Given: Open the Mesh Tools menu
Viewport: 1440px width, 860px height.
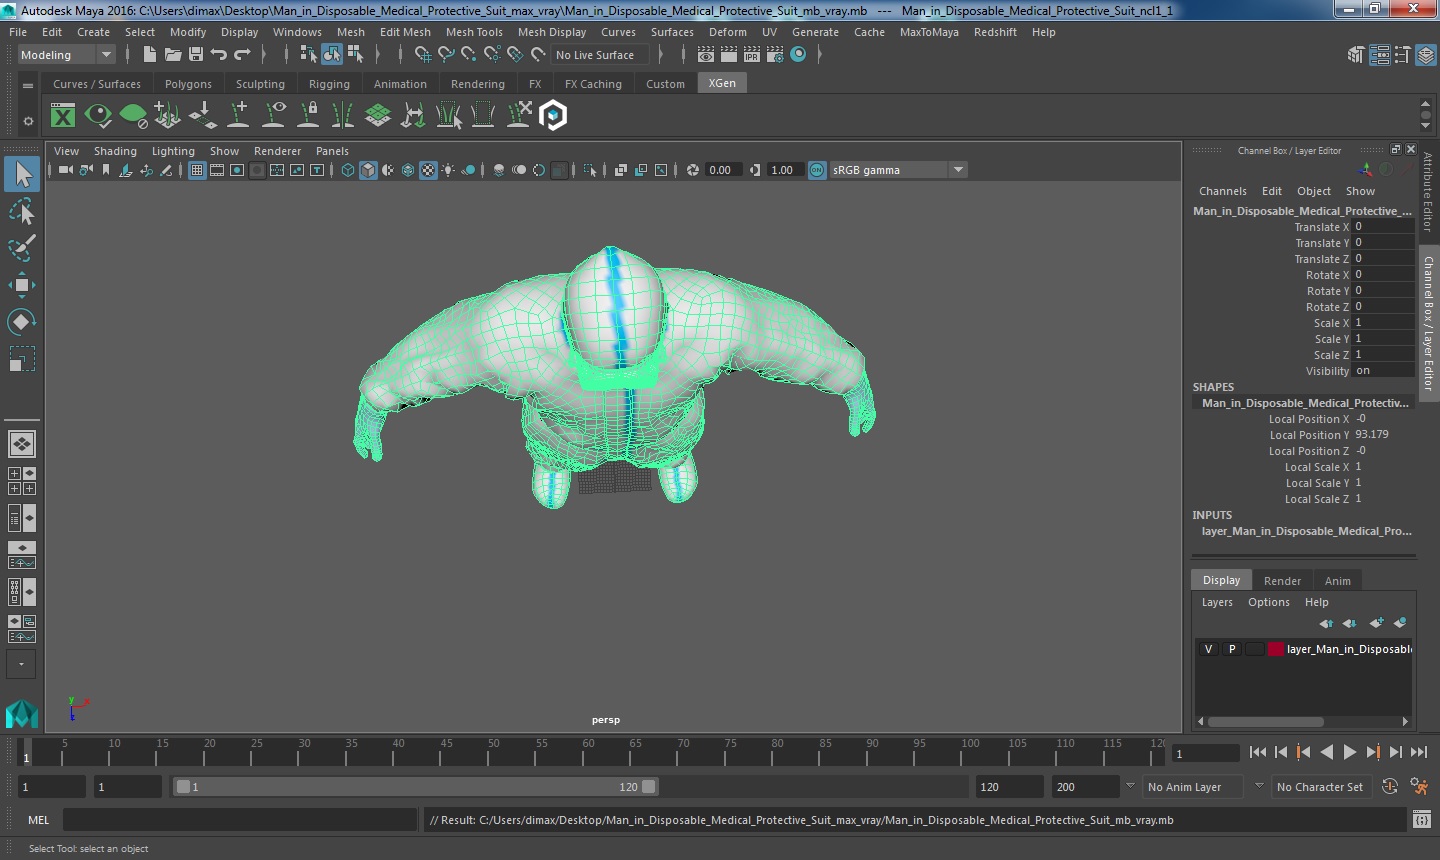Looking at the screenshot, I should pyautogui.click(x=474, y=32).
